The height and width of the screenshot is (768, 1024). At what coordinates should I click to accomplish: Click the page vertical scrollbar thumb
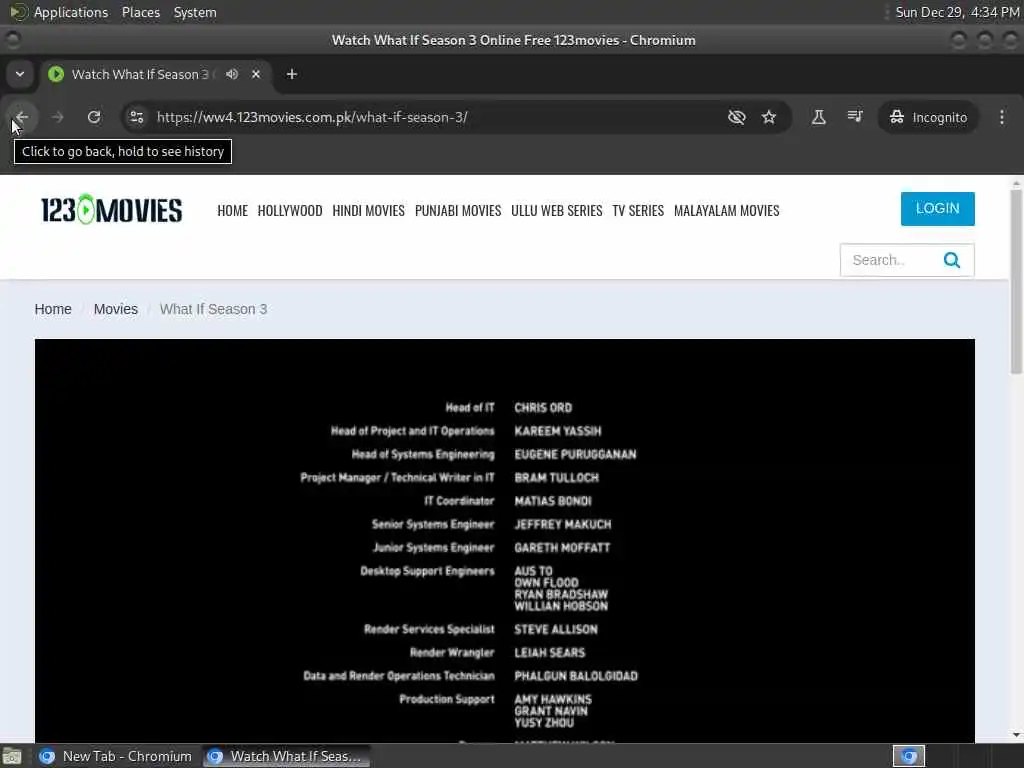point(1016,281)
